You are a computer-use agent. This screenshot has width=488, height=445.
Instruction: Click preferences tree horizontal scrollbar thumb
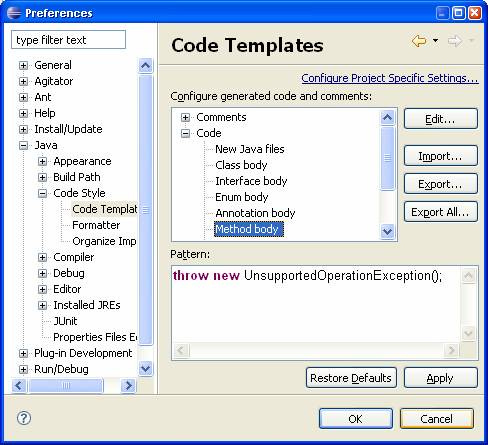pos(66,386)
